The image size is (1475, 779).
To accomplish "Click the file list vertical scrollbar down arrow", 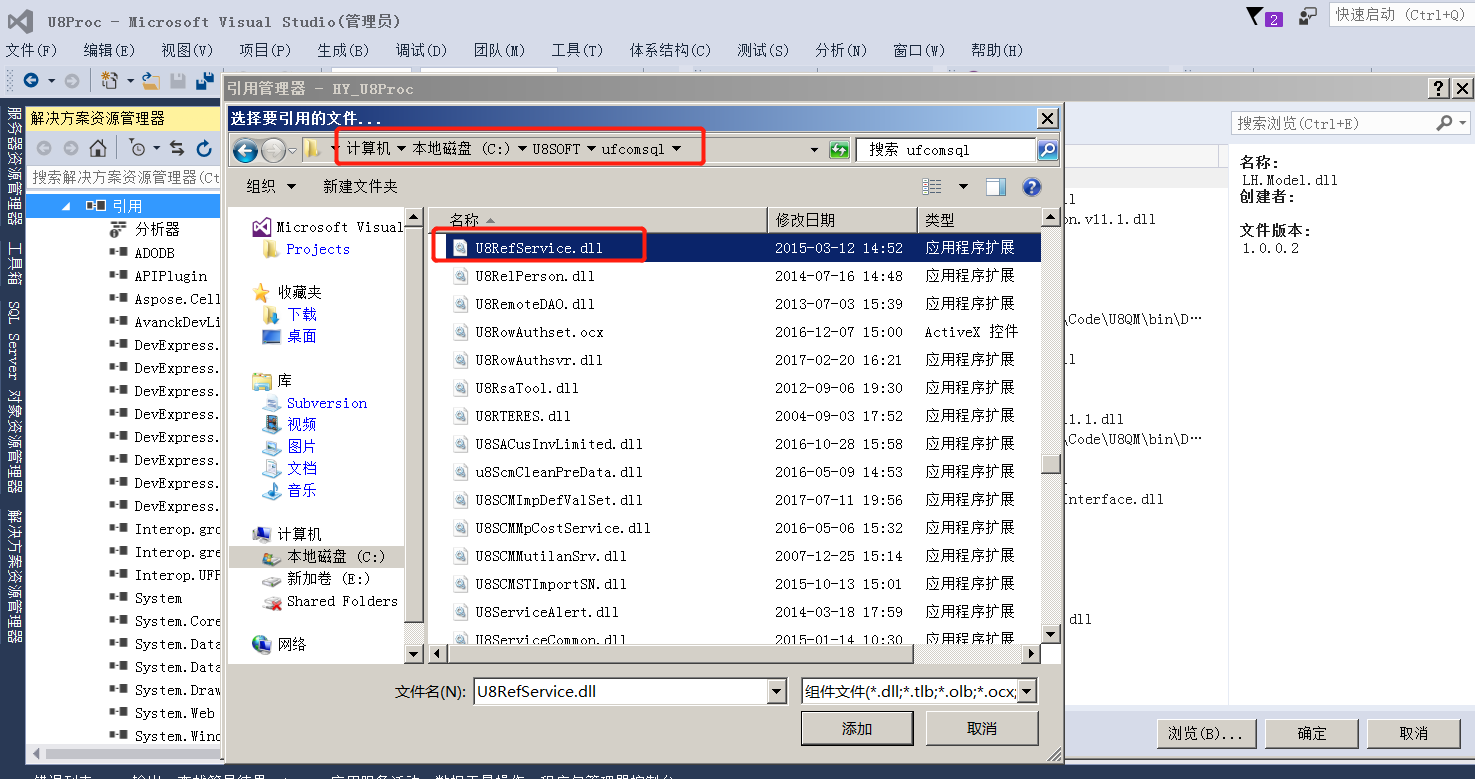I will pos(1050,634).
